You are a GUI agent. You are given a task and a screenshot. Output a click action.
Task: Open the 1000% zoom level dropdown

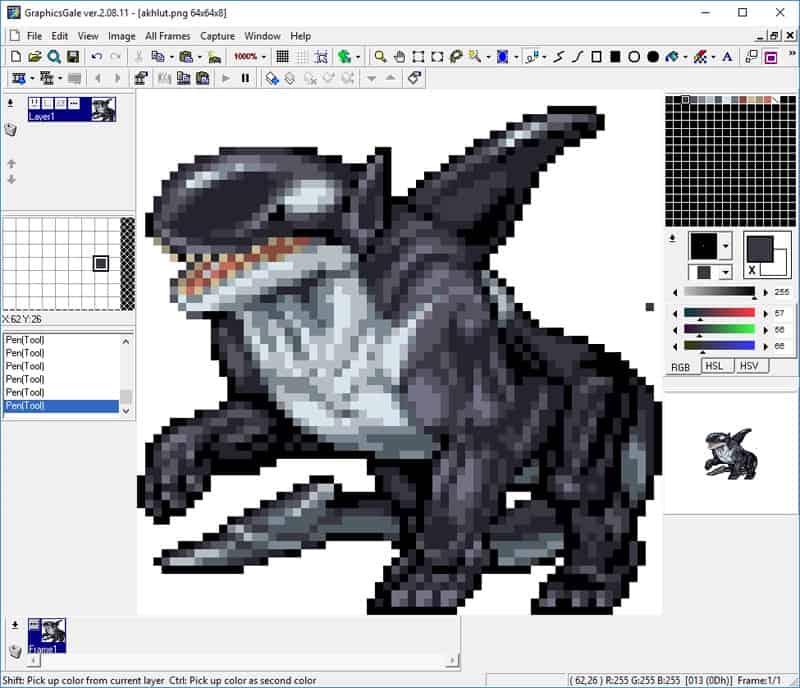coord(264,57)
